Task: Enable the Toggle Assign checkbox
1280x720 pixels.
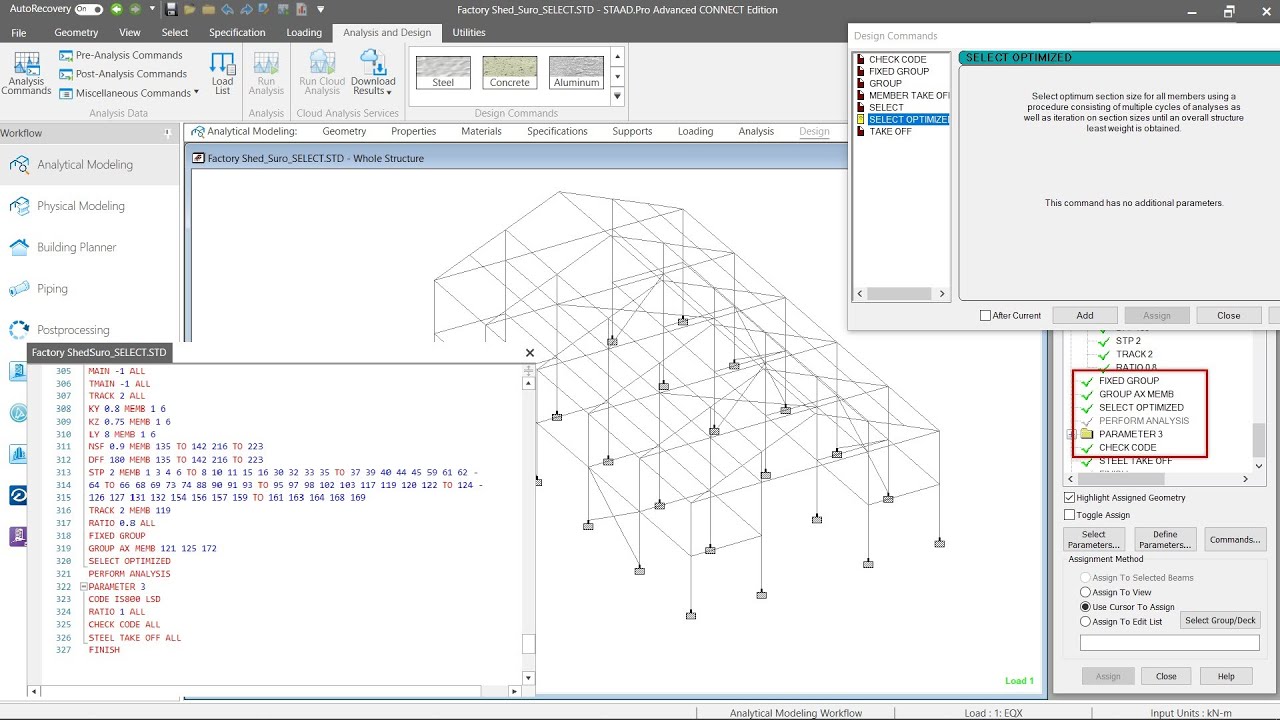Action: 1070,515
